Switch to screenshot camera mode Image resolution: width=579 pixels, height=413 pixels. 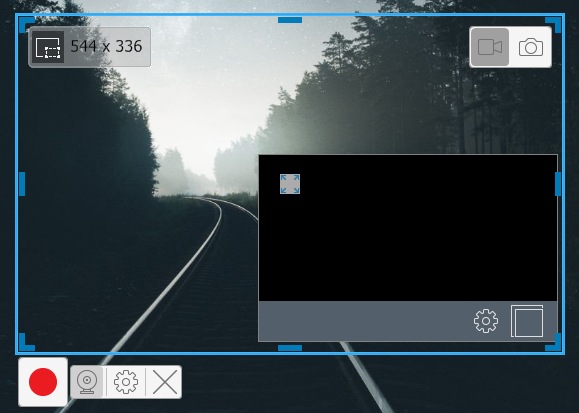pos(531,47)
